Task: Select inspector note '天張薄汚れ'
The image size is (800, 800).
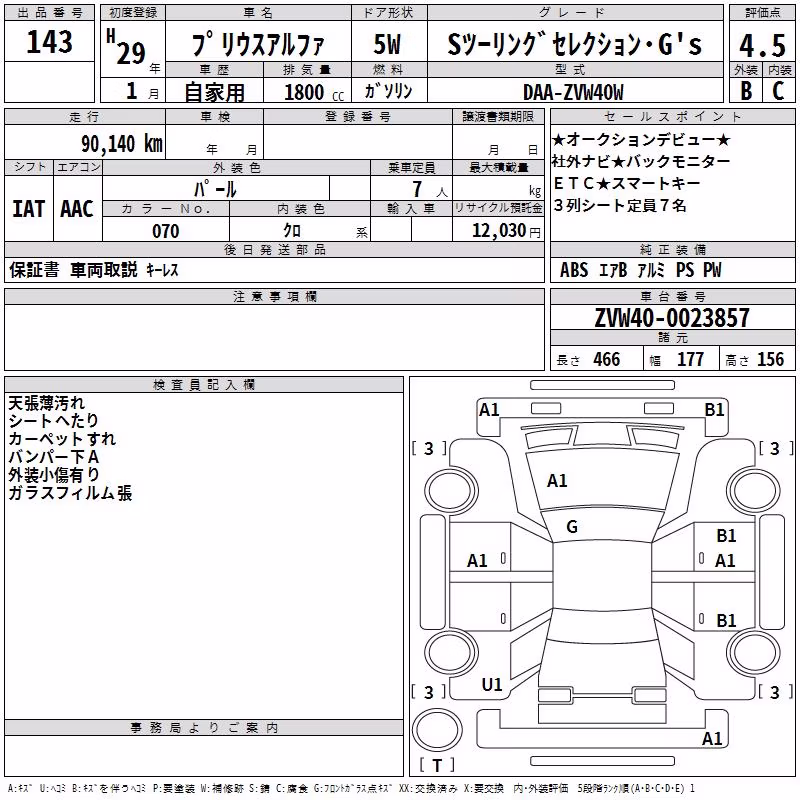Action: point(46,403)
